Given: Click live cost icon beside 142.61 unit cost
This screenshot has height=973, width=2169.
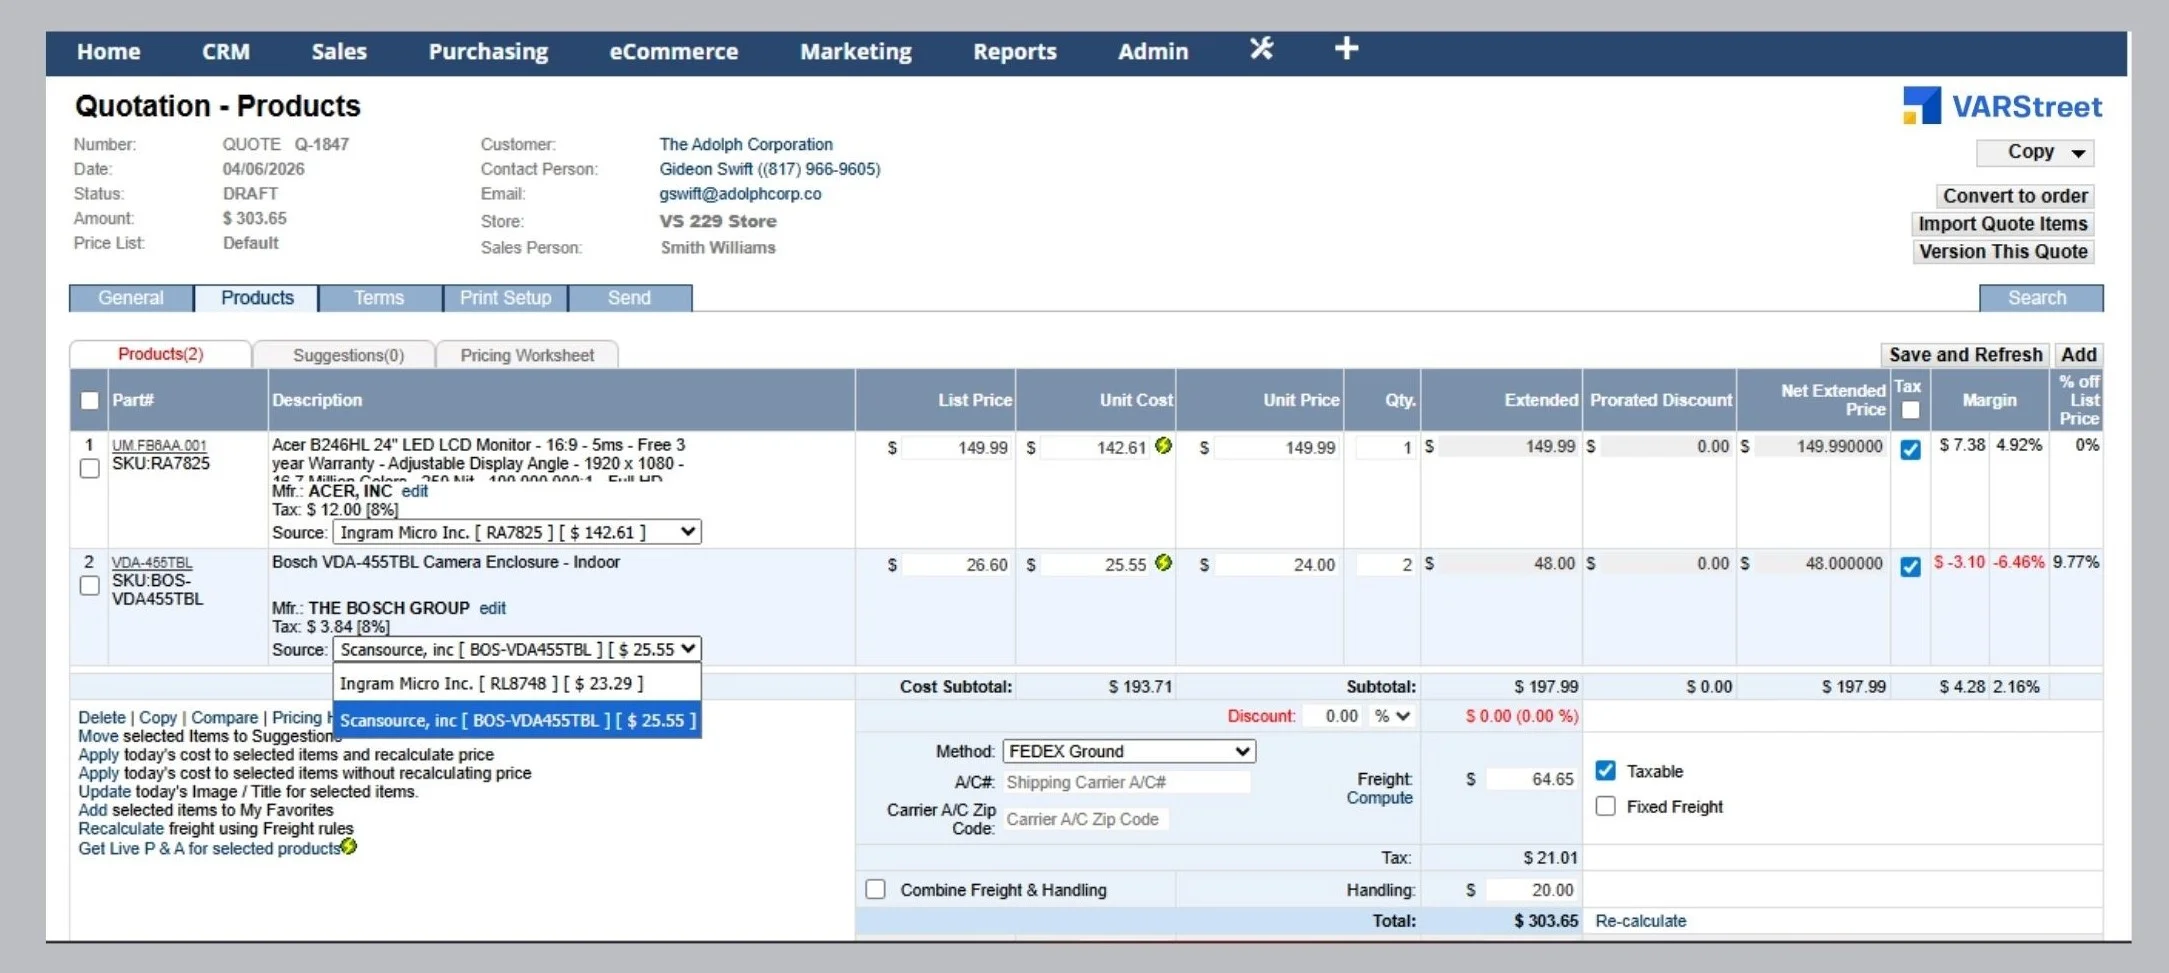Looking at the screenshot, I should (1163, 446).
